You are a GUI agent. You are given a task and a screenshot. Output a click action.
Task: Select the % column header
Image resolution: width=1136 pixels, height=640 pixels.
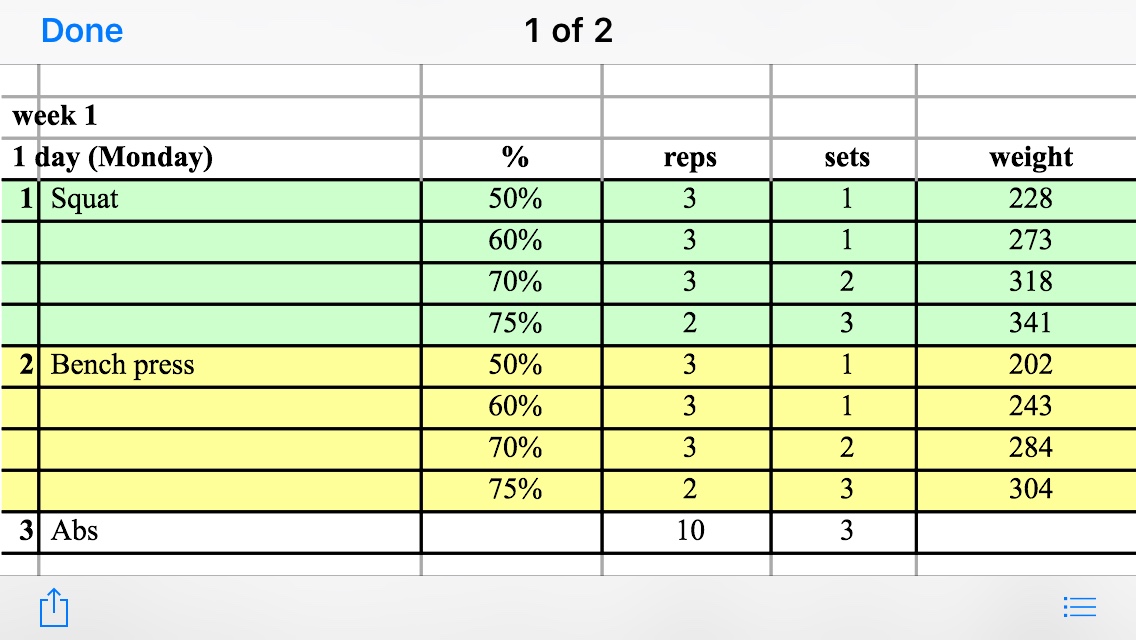tap(515, 158)
